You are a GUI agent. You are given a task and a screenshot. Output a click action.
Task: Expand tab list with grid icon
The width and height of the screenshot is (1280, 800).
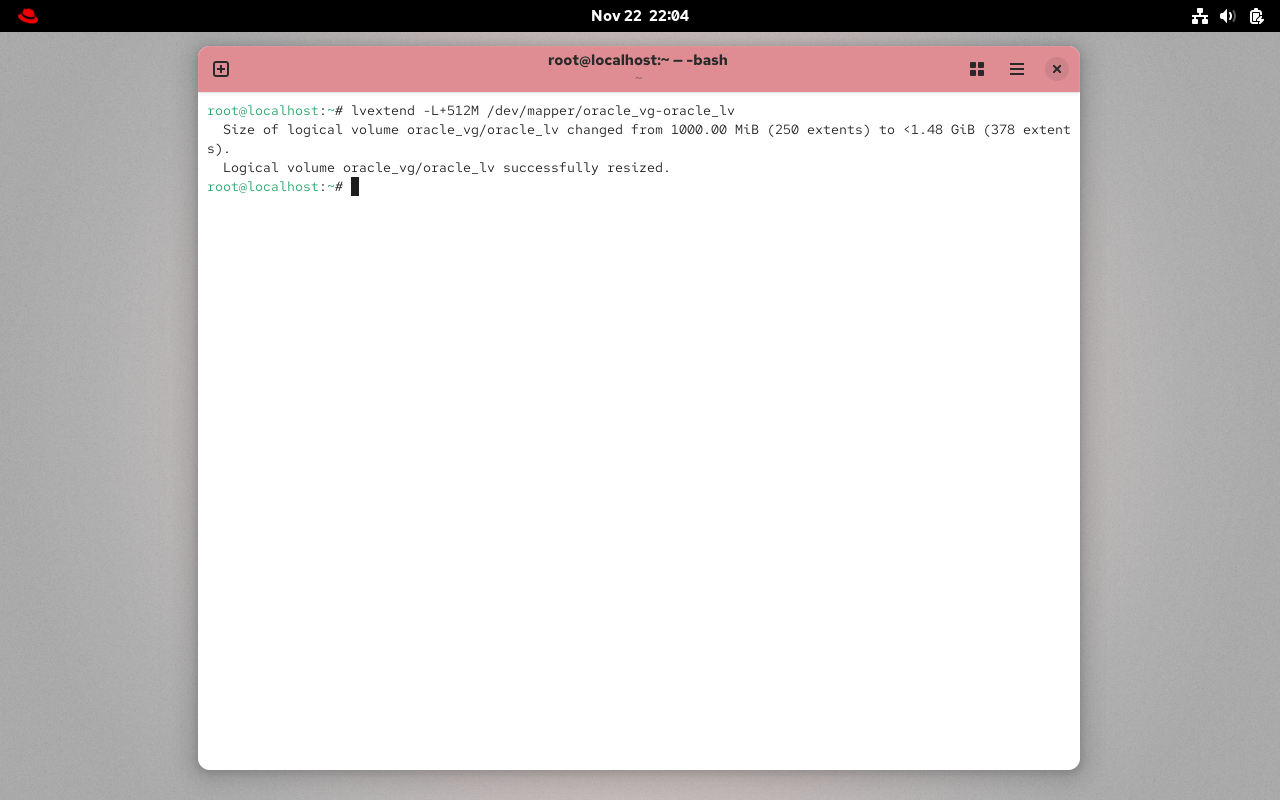[x=976, y=69]
